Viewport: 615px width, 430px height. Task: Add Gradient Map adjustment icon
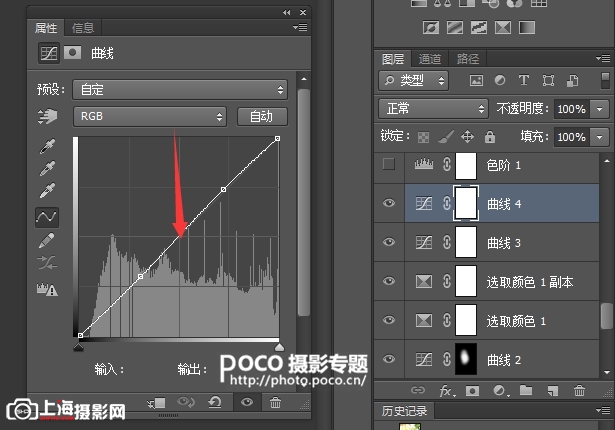point(527,27)
